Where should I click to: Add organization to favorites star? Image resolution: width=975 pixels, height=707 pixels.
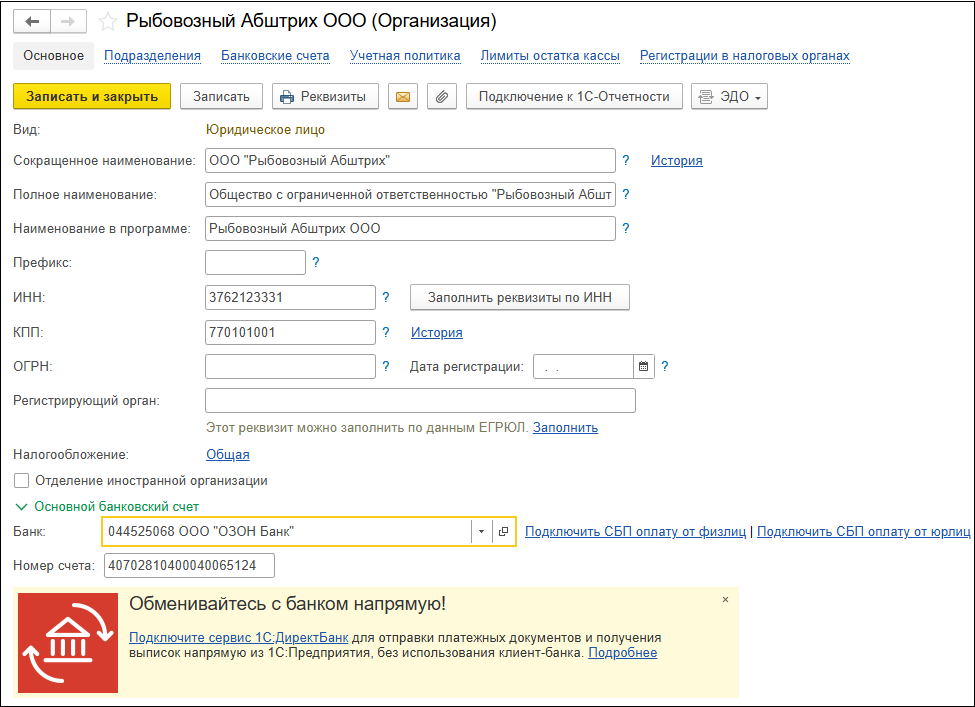click(x=108, y=21)
